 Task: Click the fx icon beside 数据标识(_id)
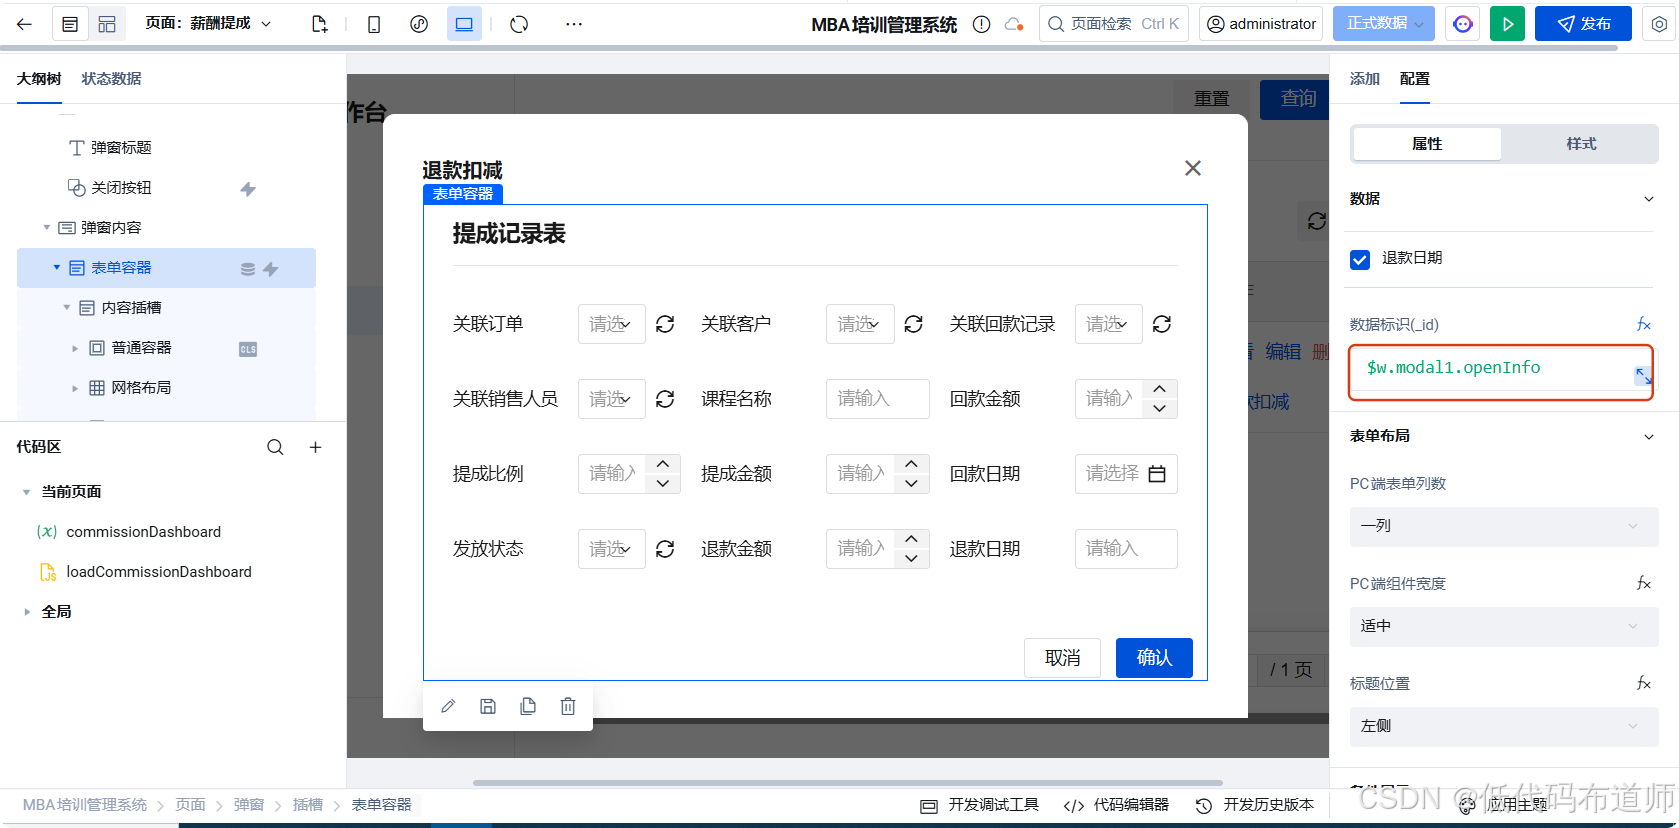click(1643, 324)
